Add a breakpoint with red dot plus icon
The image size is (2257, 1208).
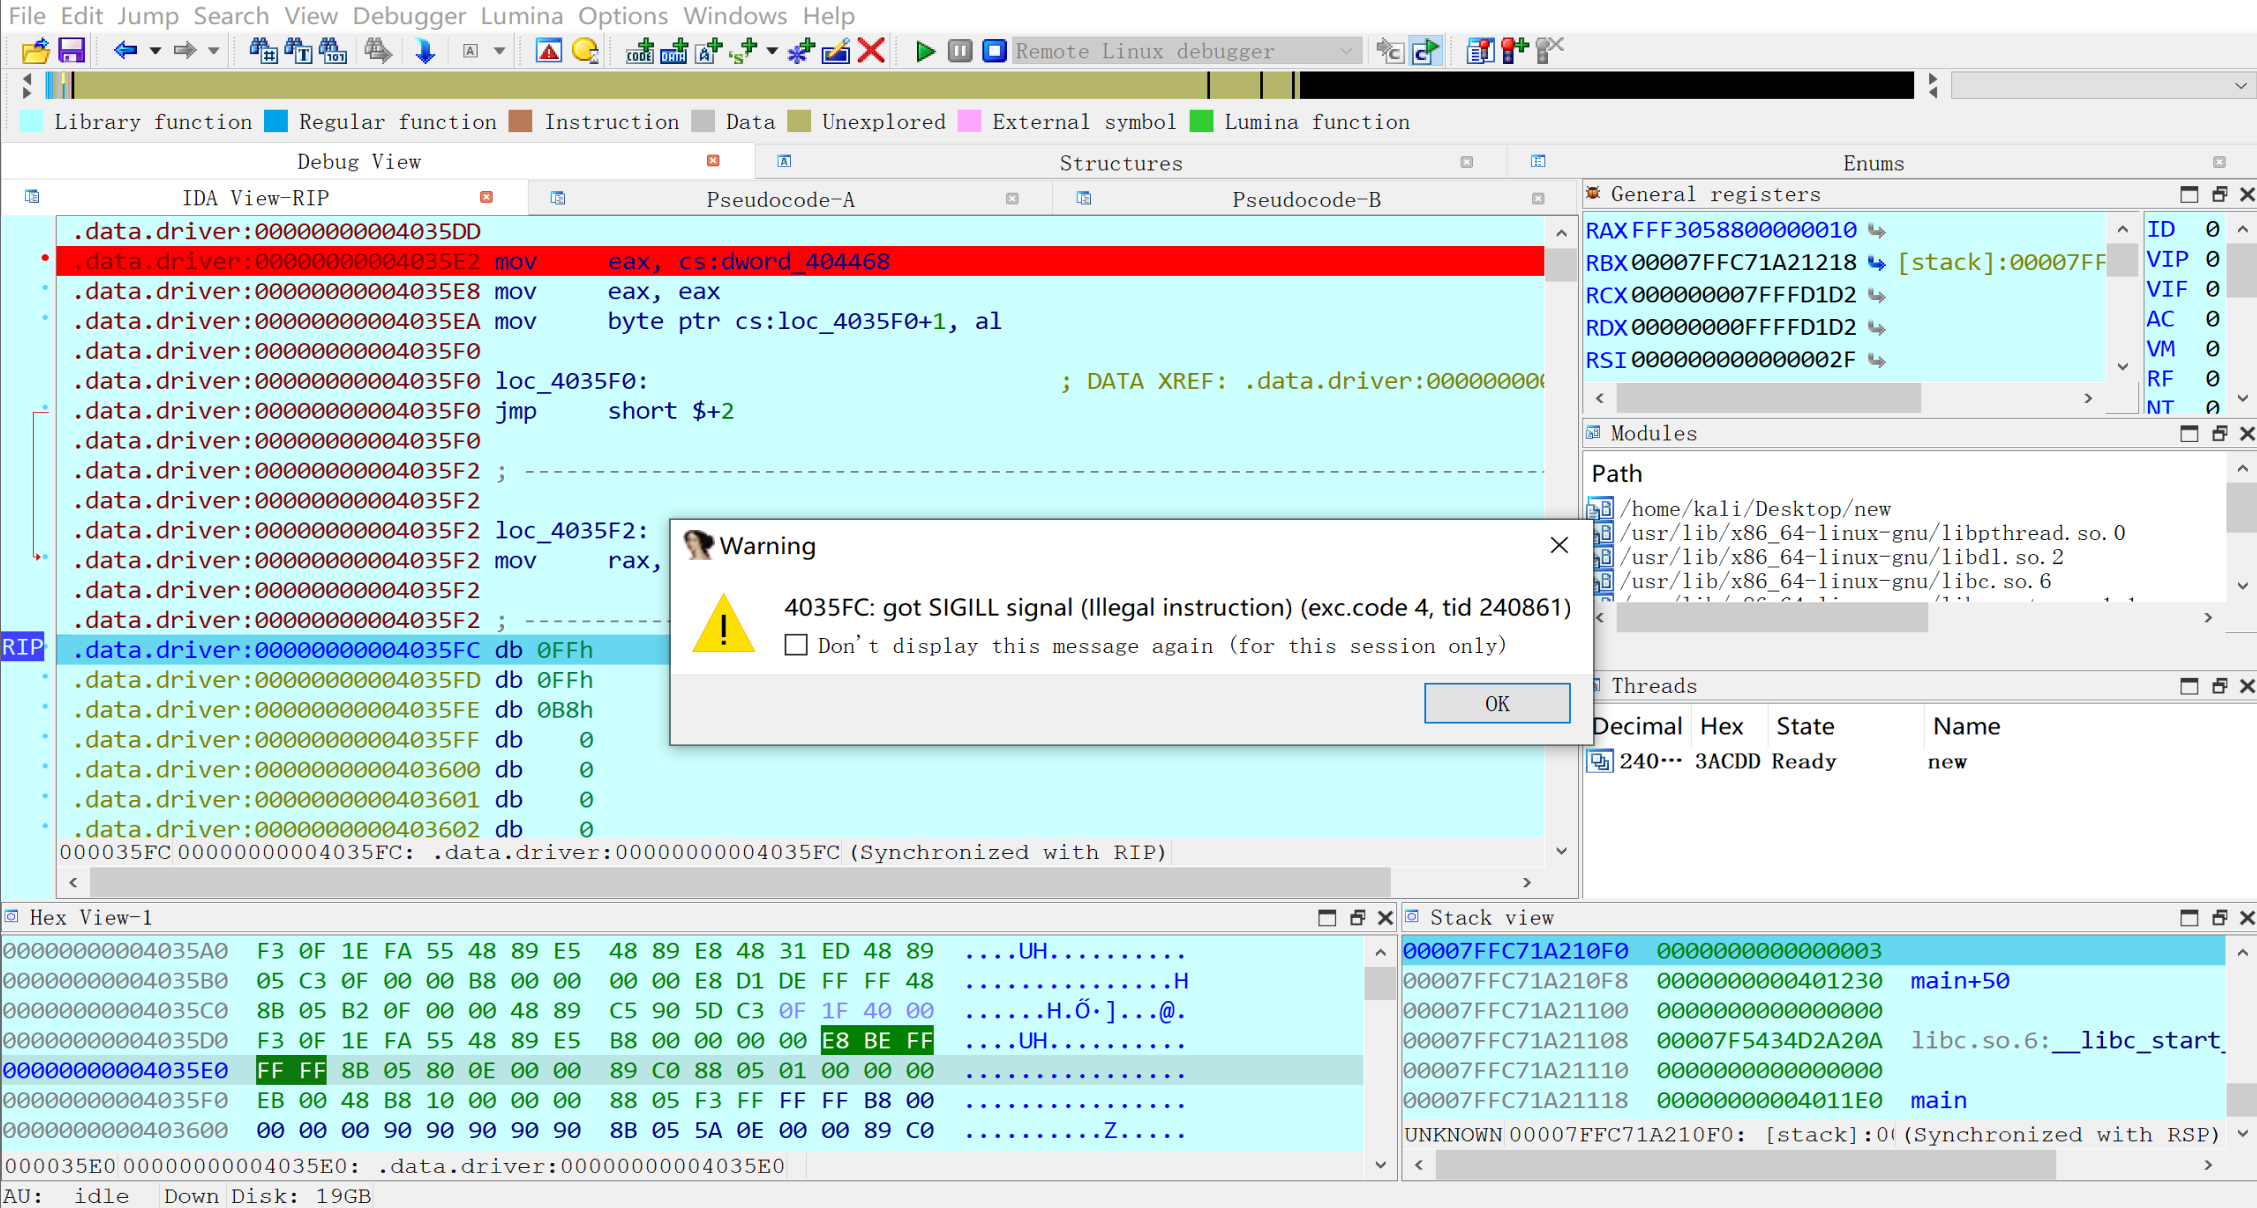click(1515, 50)
